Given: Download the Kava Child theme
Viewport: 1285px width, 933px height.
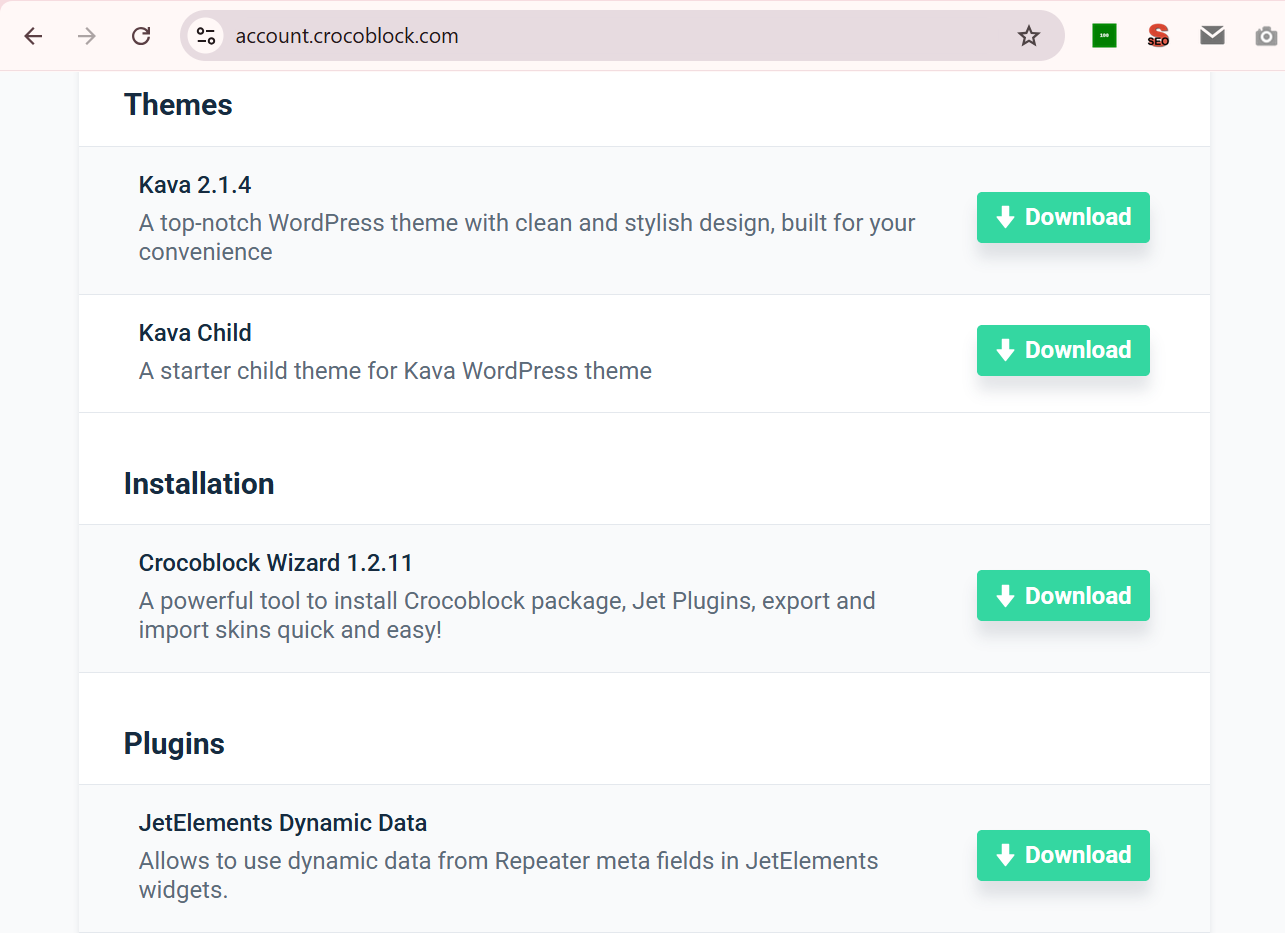Looking at the screenshot, I should 1063,350.
